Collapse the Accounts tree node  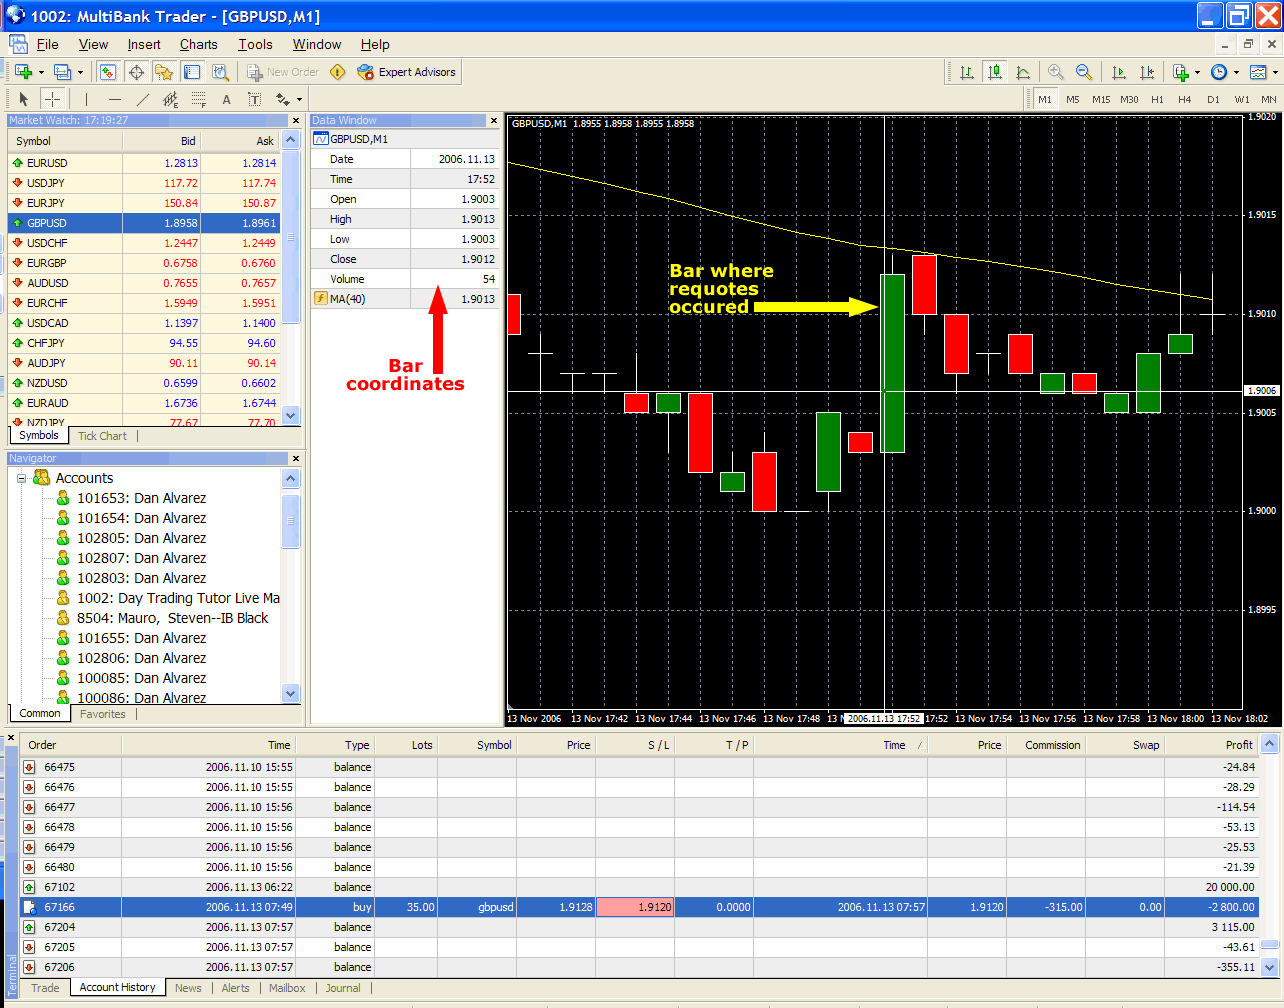(x=21, y=478)
